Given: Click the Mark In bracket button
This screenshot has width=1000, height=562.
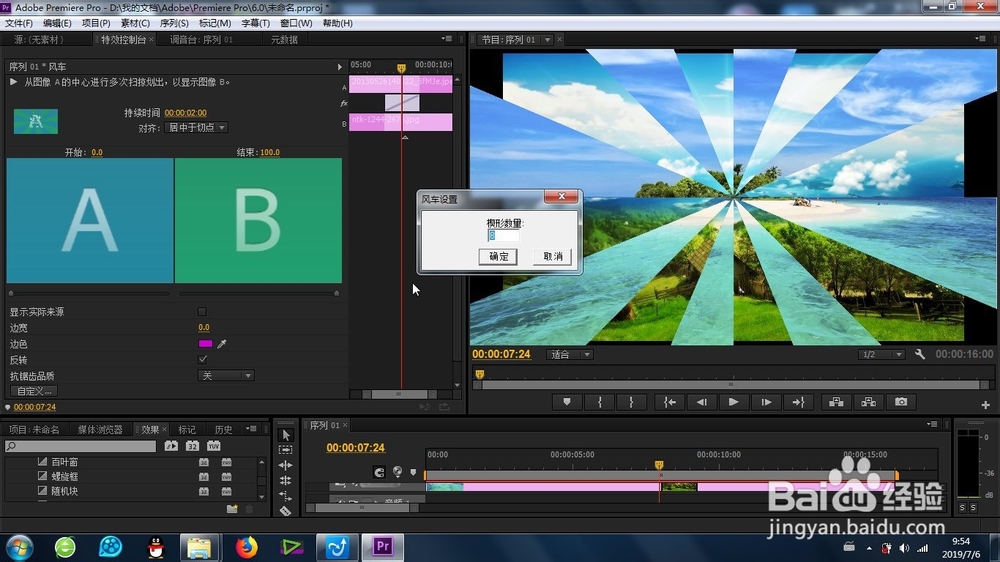Looking at the screenshot, I should pyautogui.click(x=599, y=402).
